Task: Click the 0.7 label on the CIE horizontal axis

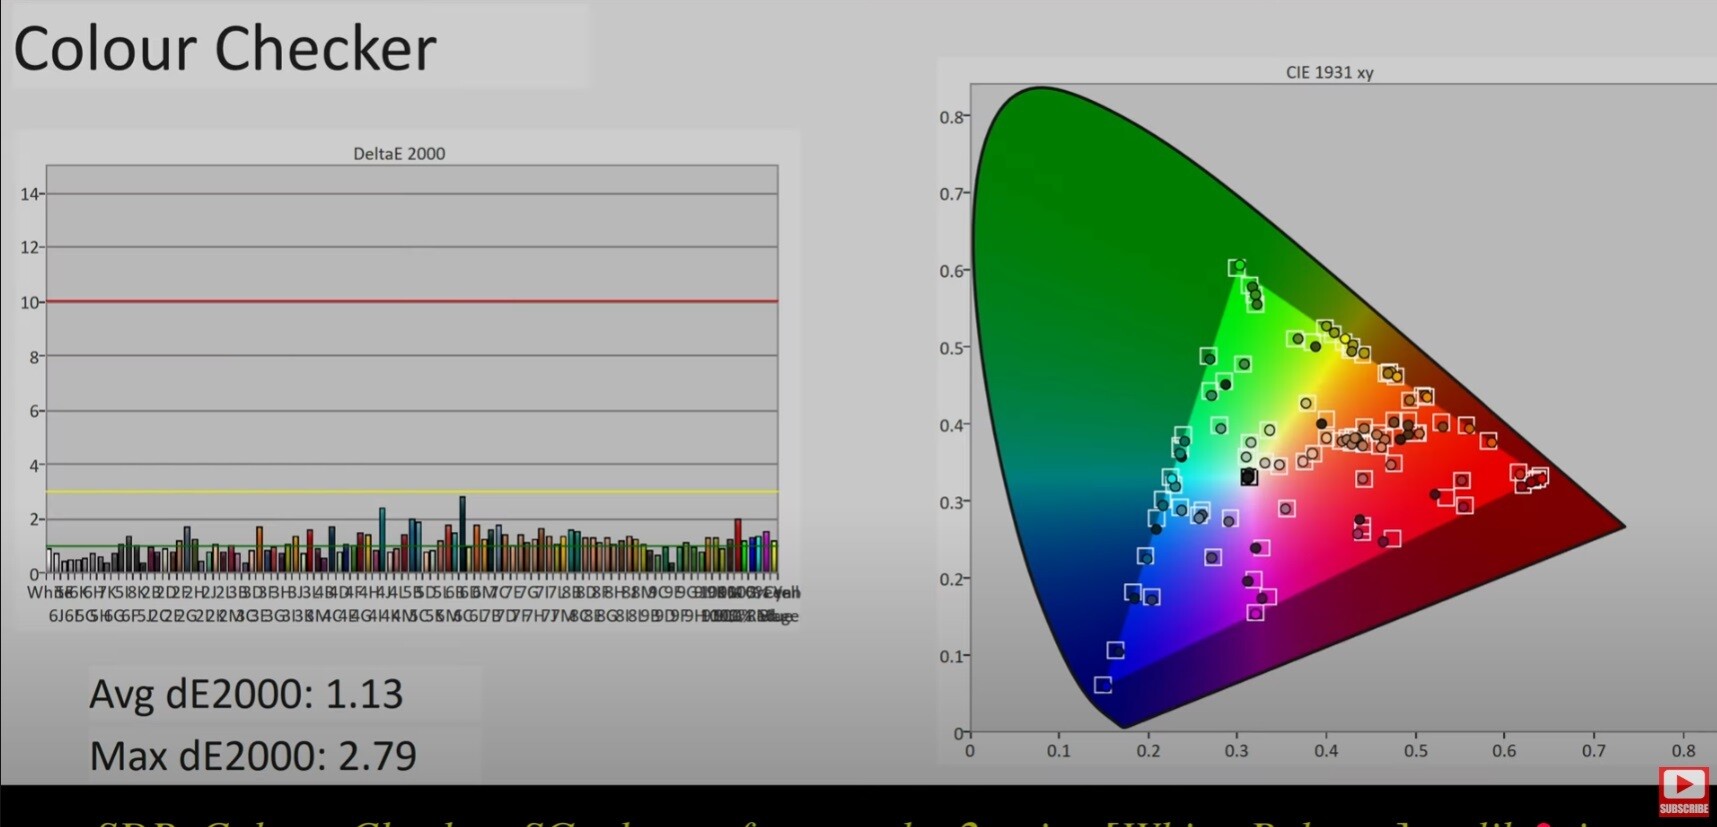Action: tap(1594, 751)
